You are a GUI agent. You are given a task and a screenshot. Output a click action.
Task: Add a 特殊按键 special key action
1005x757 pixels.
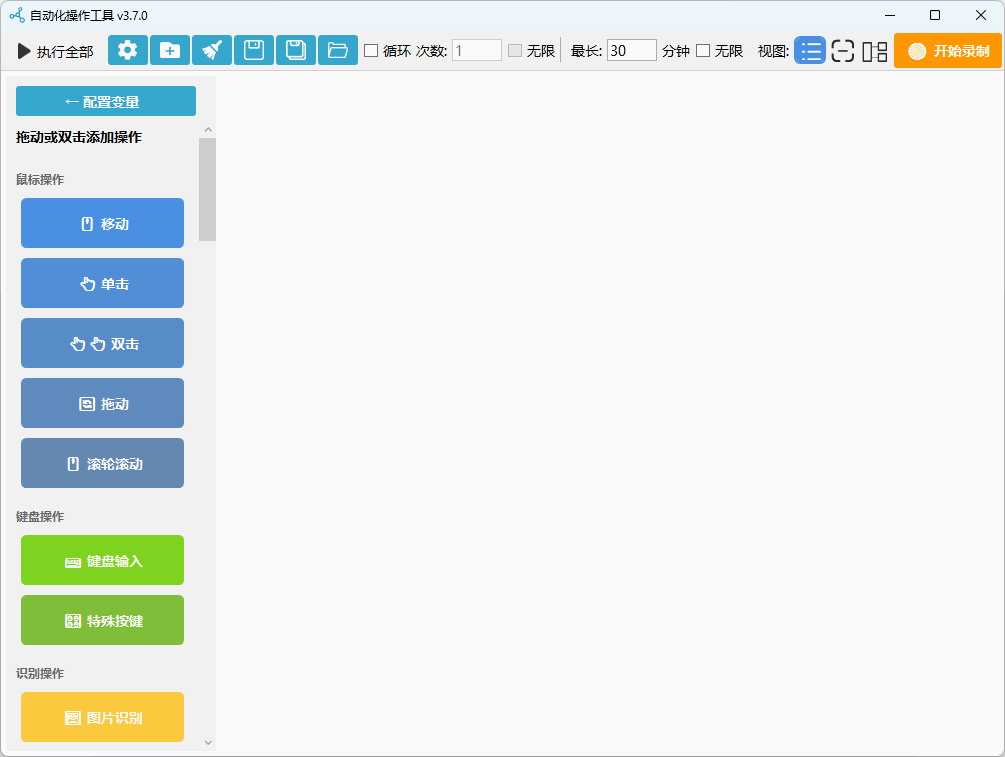tap(103, 620)
